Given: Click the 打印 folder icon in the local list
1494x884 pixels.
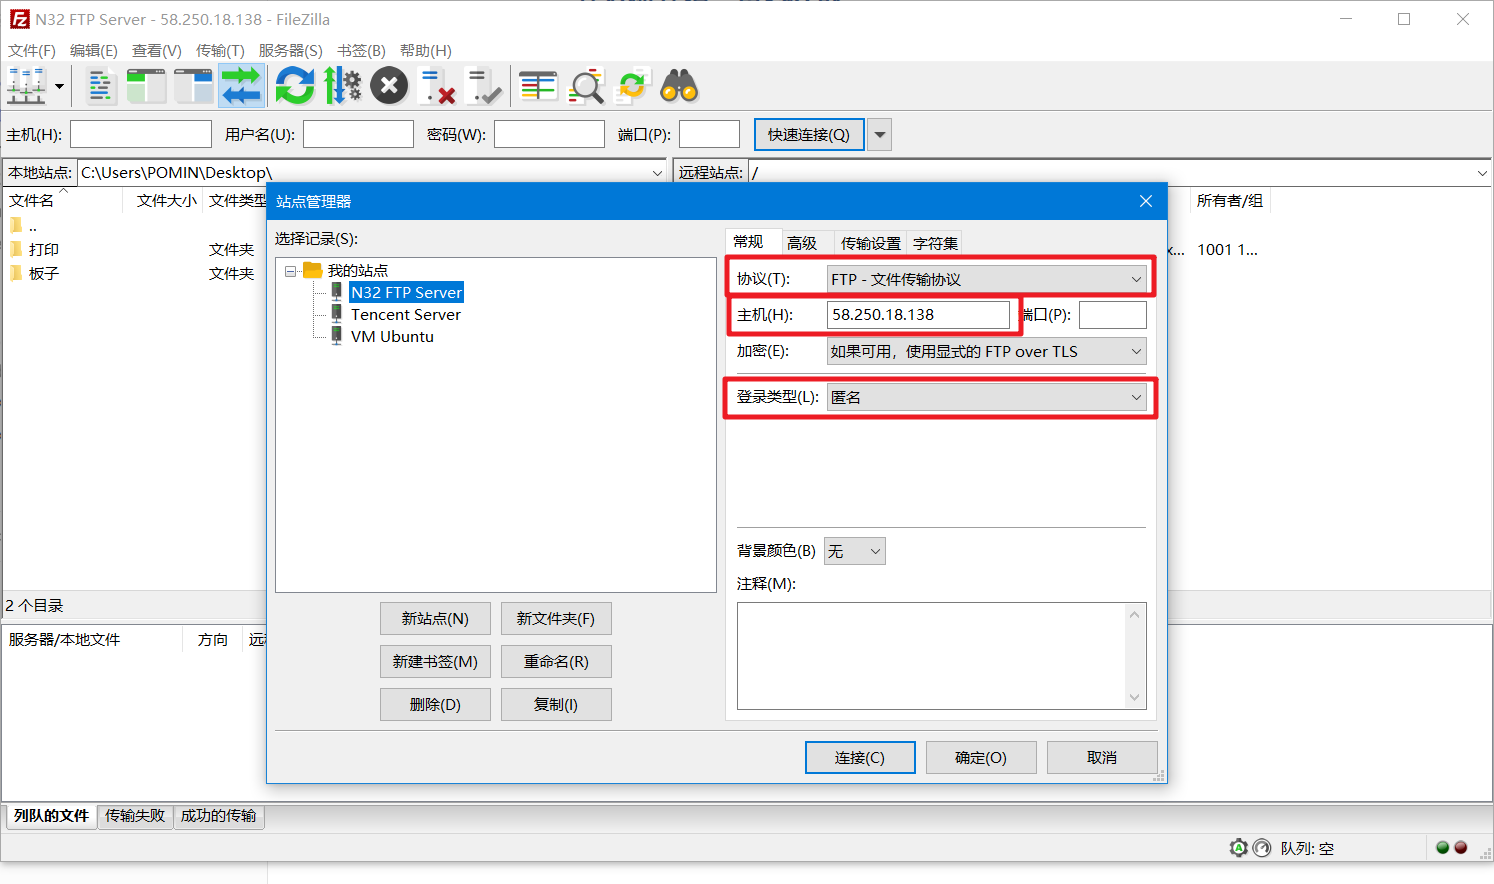Looking at the screenshot, I should coord(16,248).
